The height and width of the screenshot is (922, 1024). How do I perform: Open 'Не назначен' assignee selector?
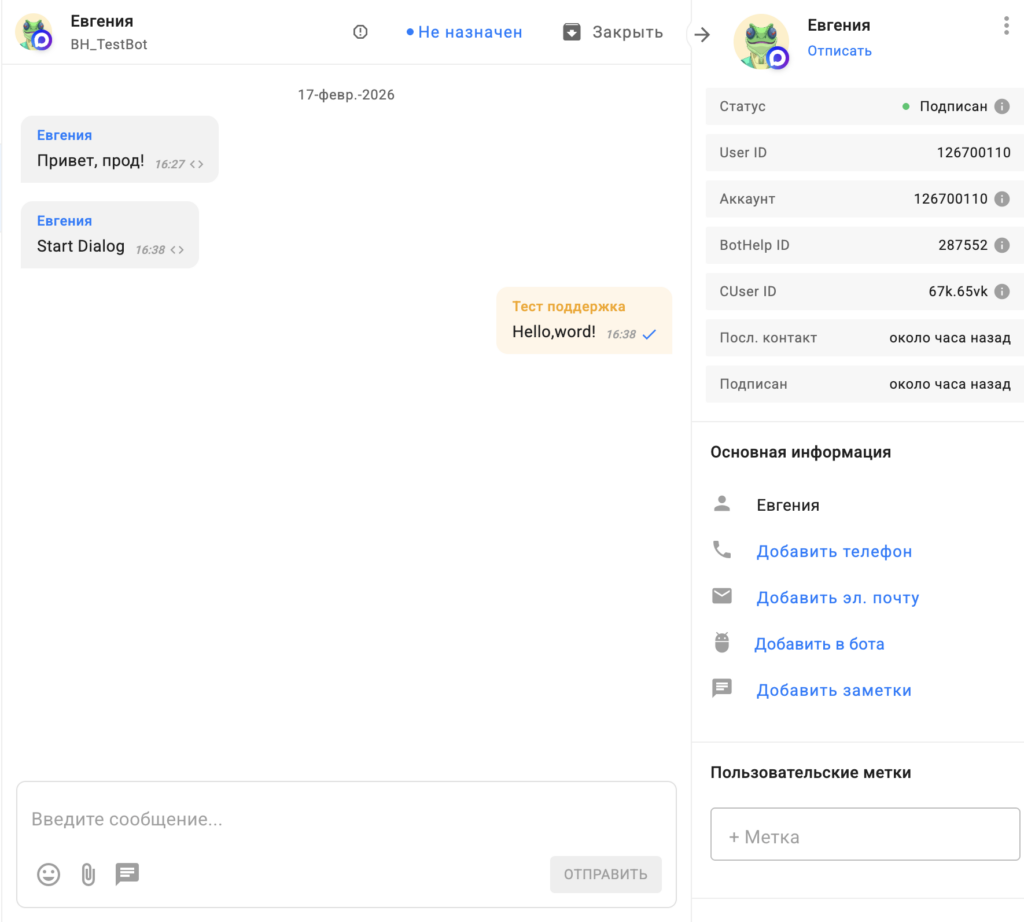465,32
